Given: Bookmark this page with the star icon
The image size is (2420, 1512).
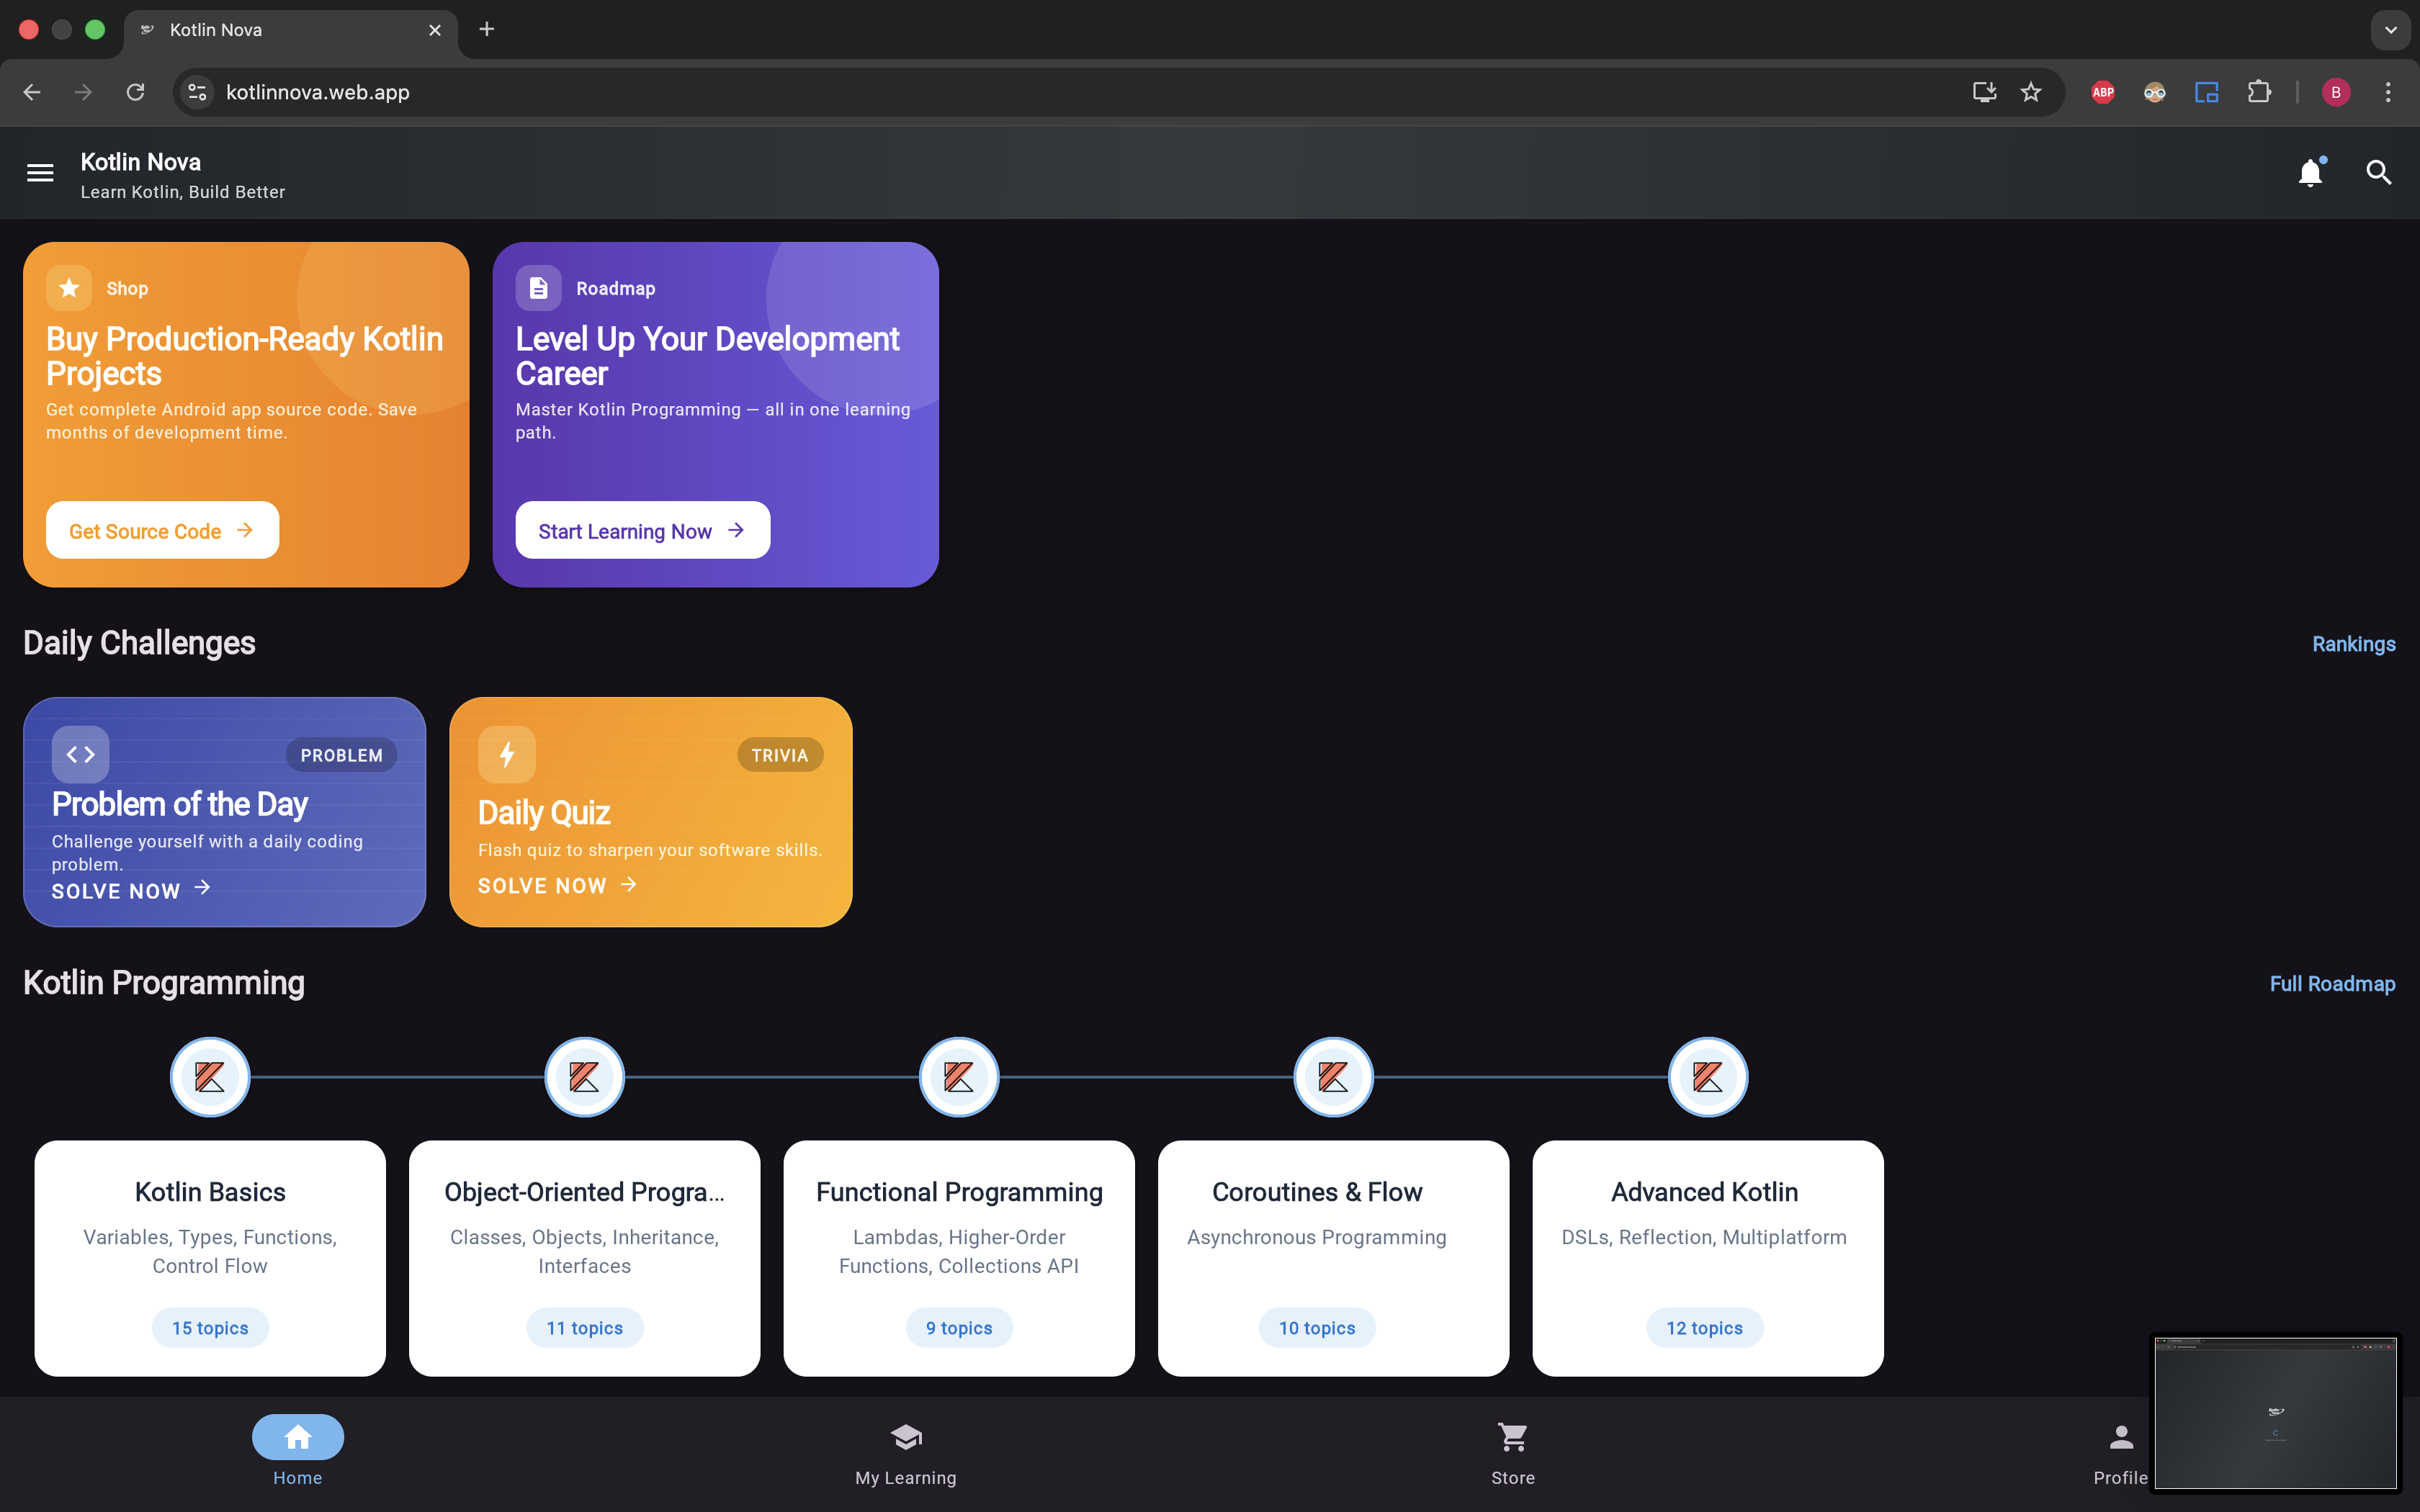Looking at the screenshot, I should tap(2032, 91).
